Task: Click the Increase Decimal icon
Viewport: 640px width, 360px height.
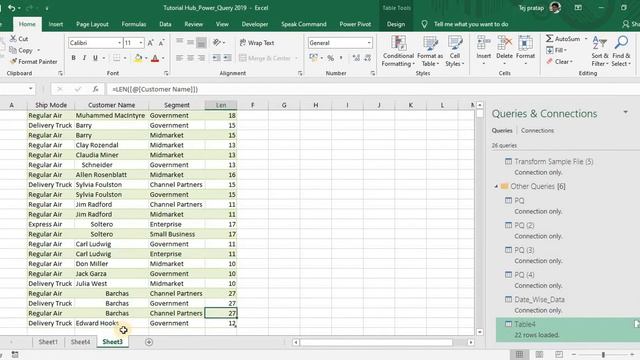Action: pos(356,58)
